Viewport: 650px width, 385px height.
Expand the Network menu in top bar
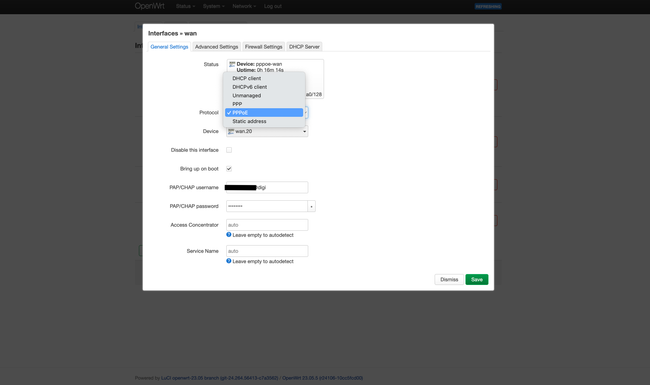pyautogui.click(x=244, y=6)
